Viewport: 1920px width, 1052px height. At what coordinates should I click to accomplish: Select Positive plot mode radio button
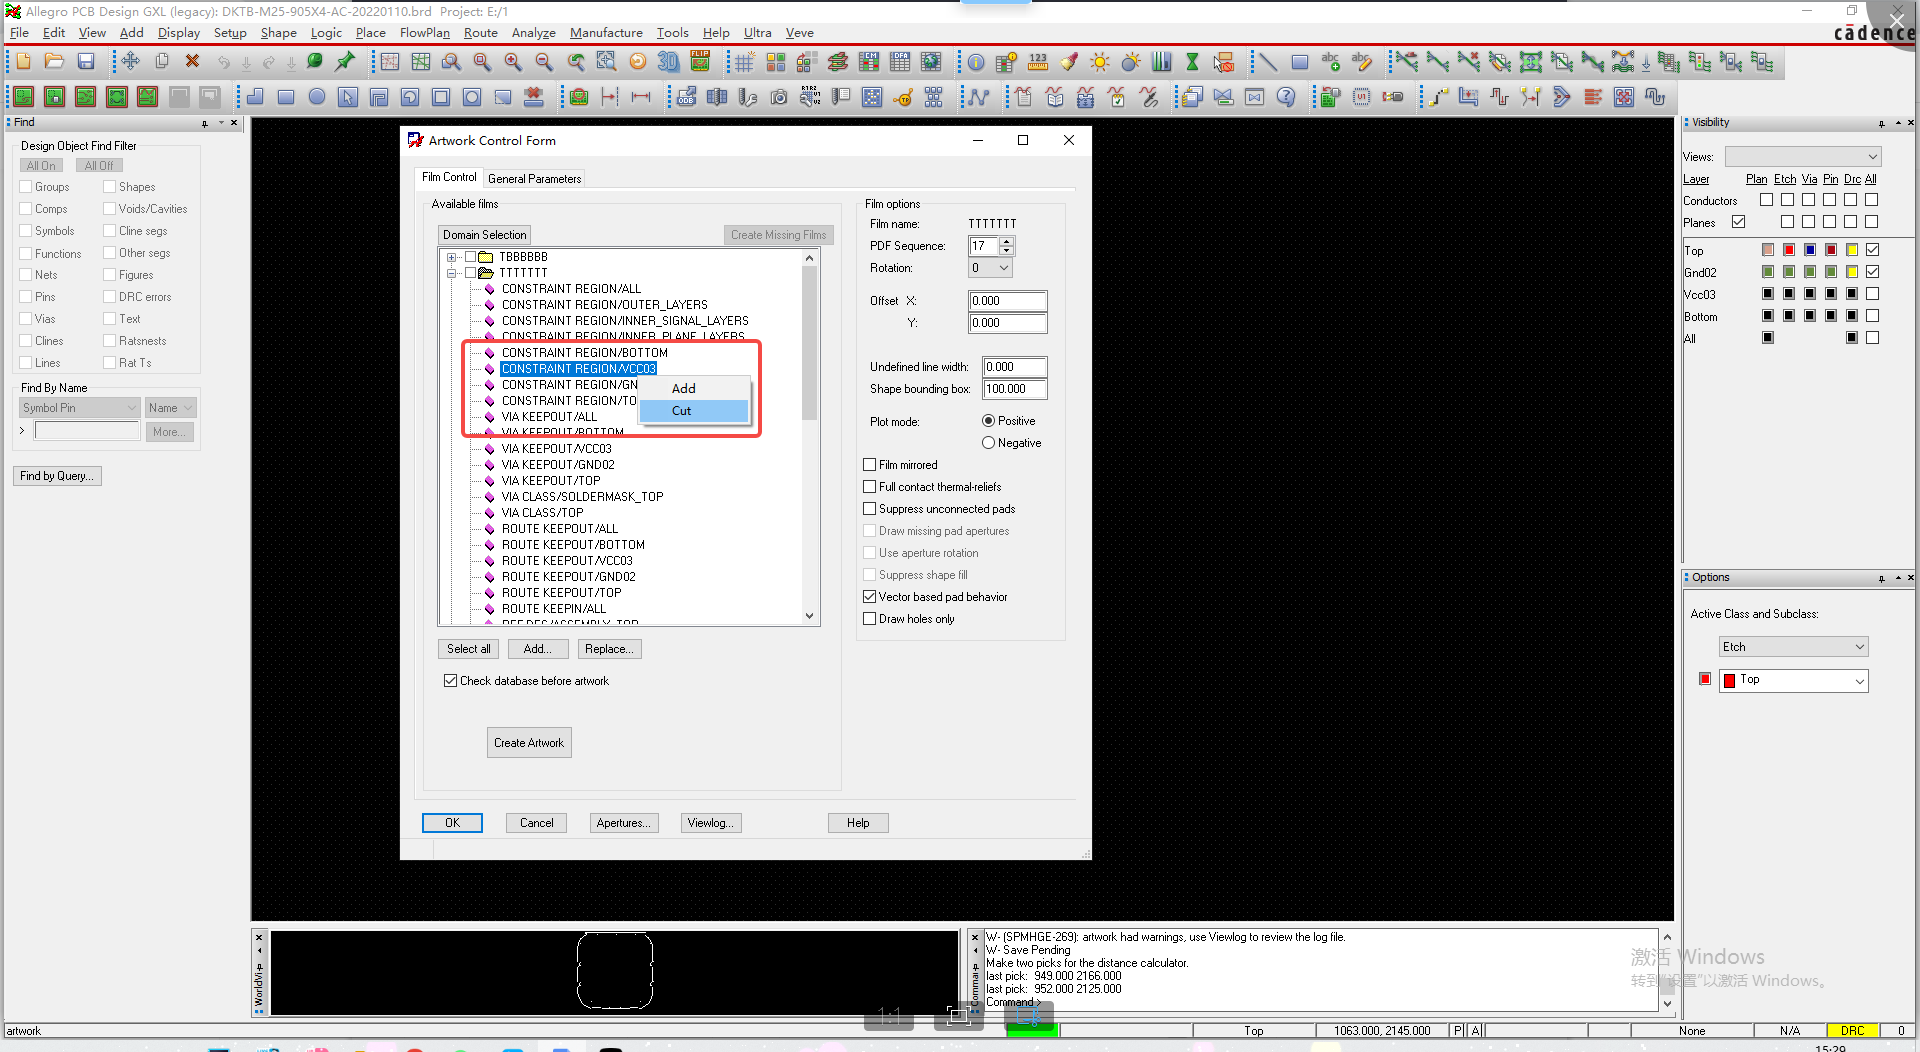tap(988, 421)
